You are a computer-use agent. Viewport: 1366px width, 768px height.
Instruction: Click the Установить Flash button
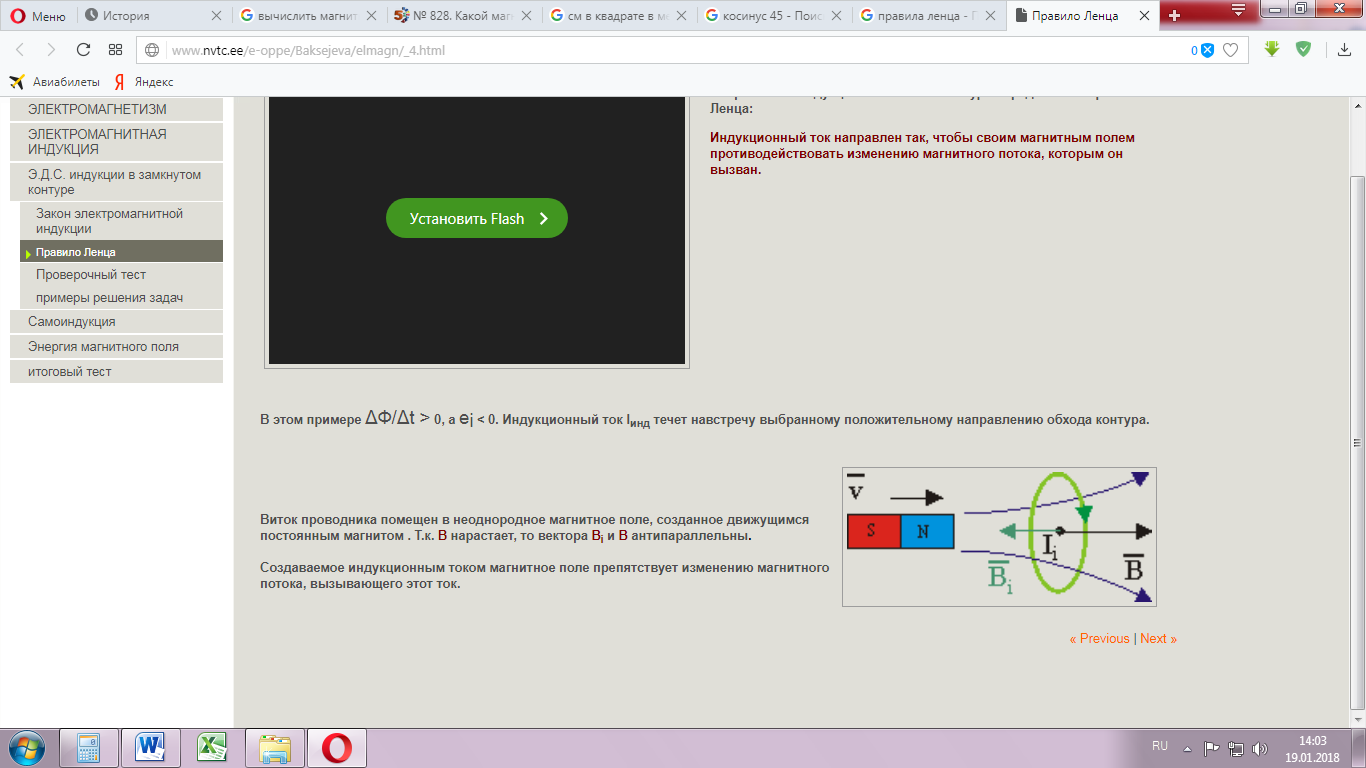[x=476, y=218]
